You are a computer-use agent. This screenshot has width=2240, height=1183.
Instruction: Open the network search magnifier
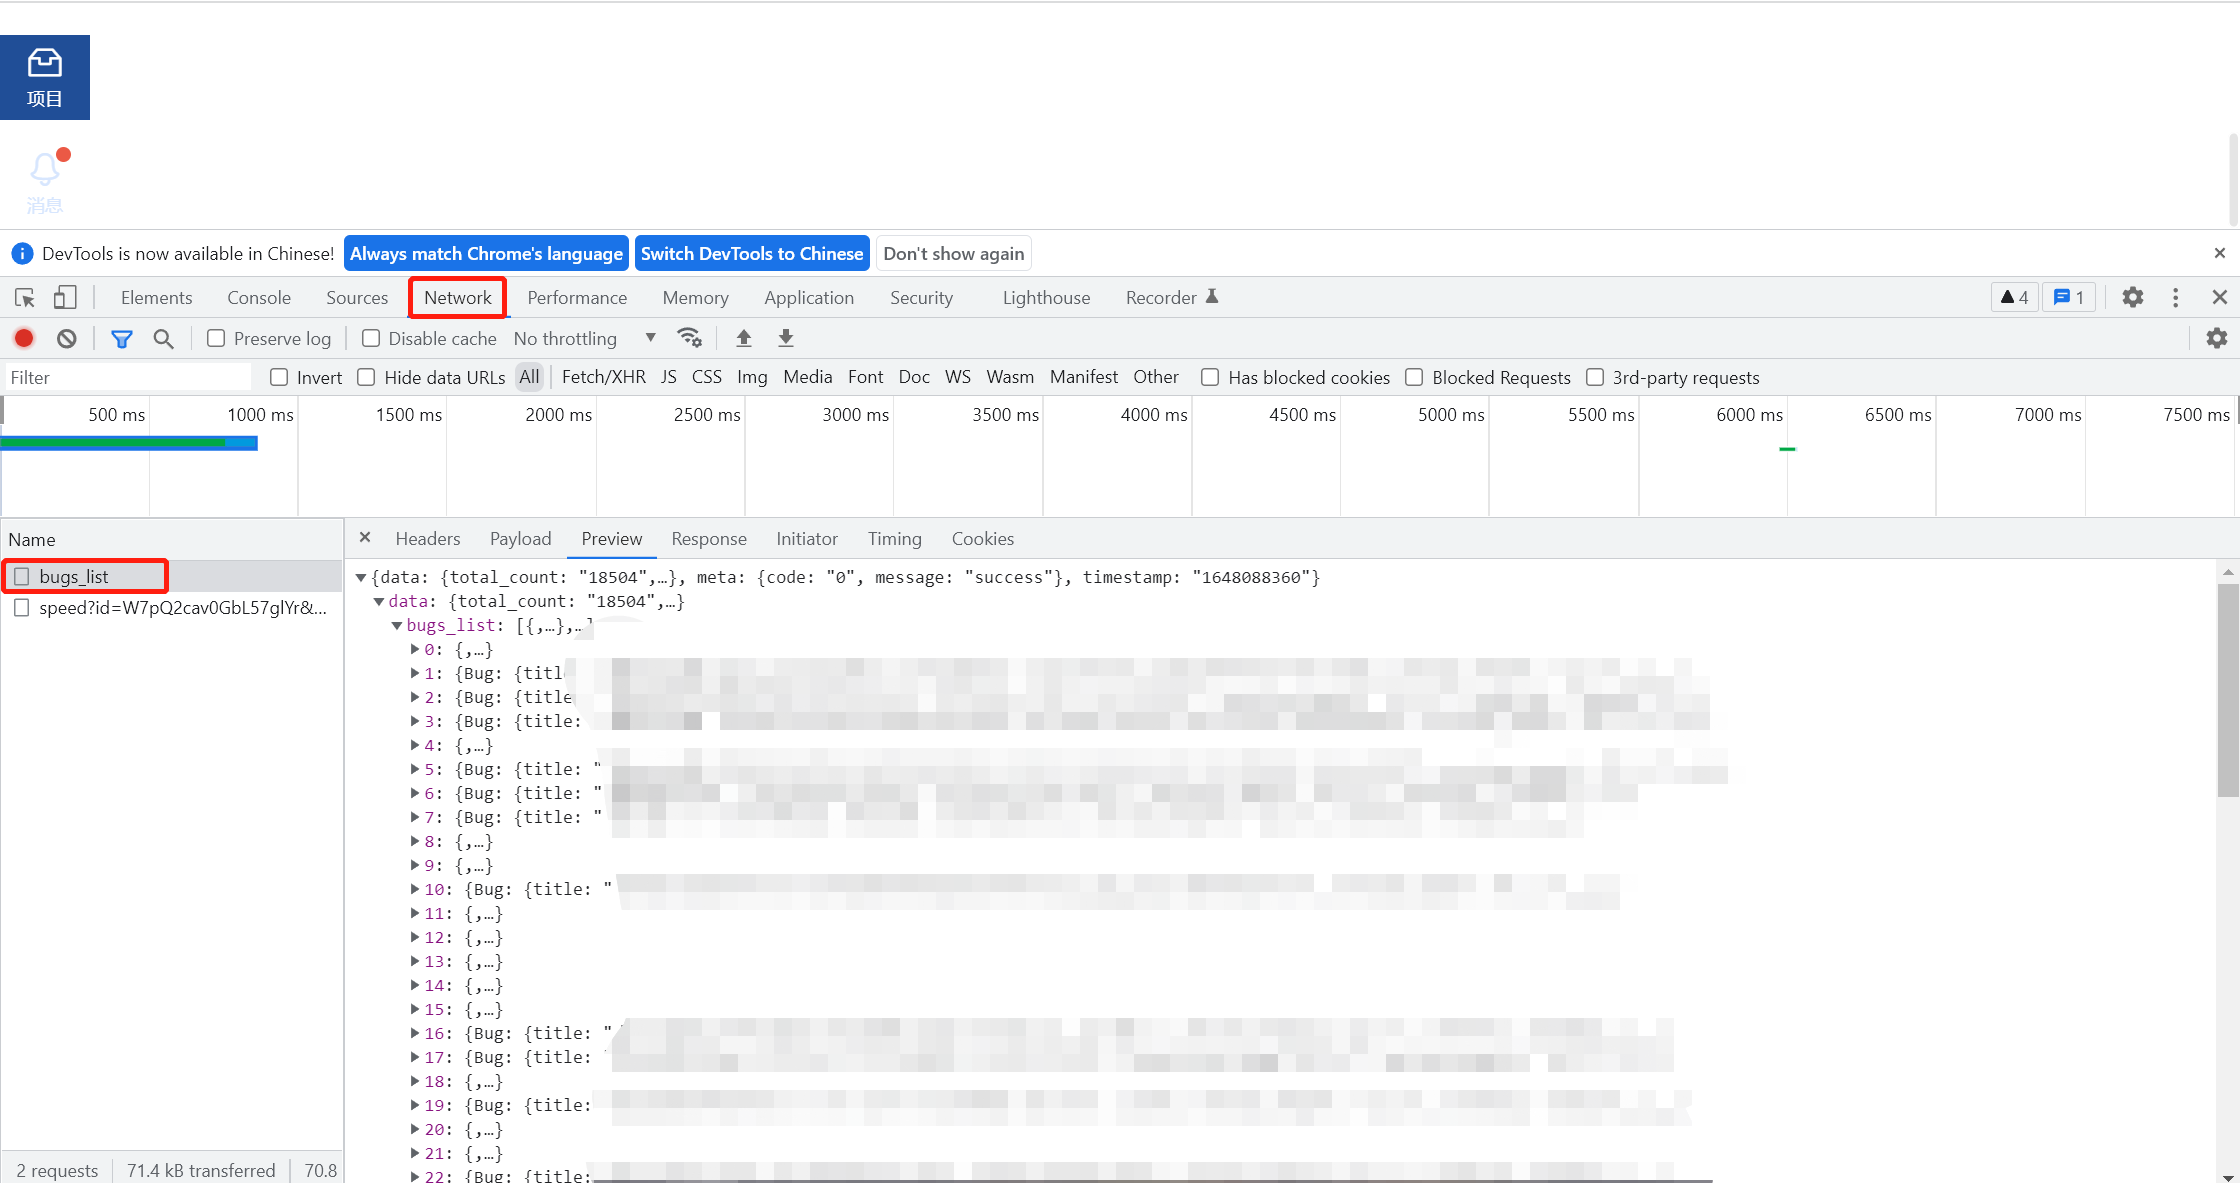[x=163, y=339]
